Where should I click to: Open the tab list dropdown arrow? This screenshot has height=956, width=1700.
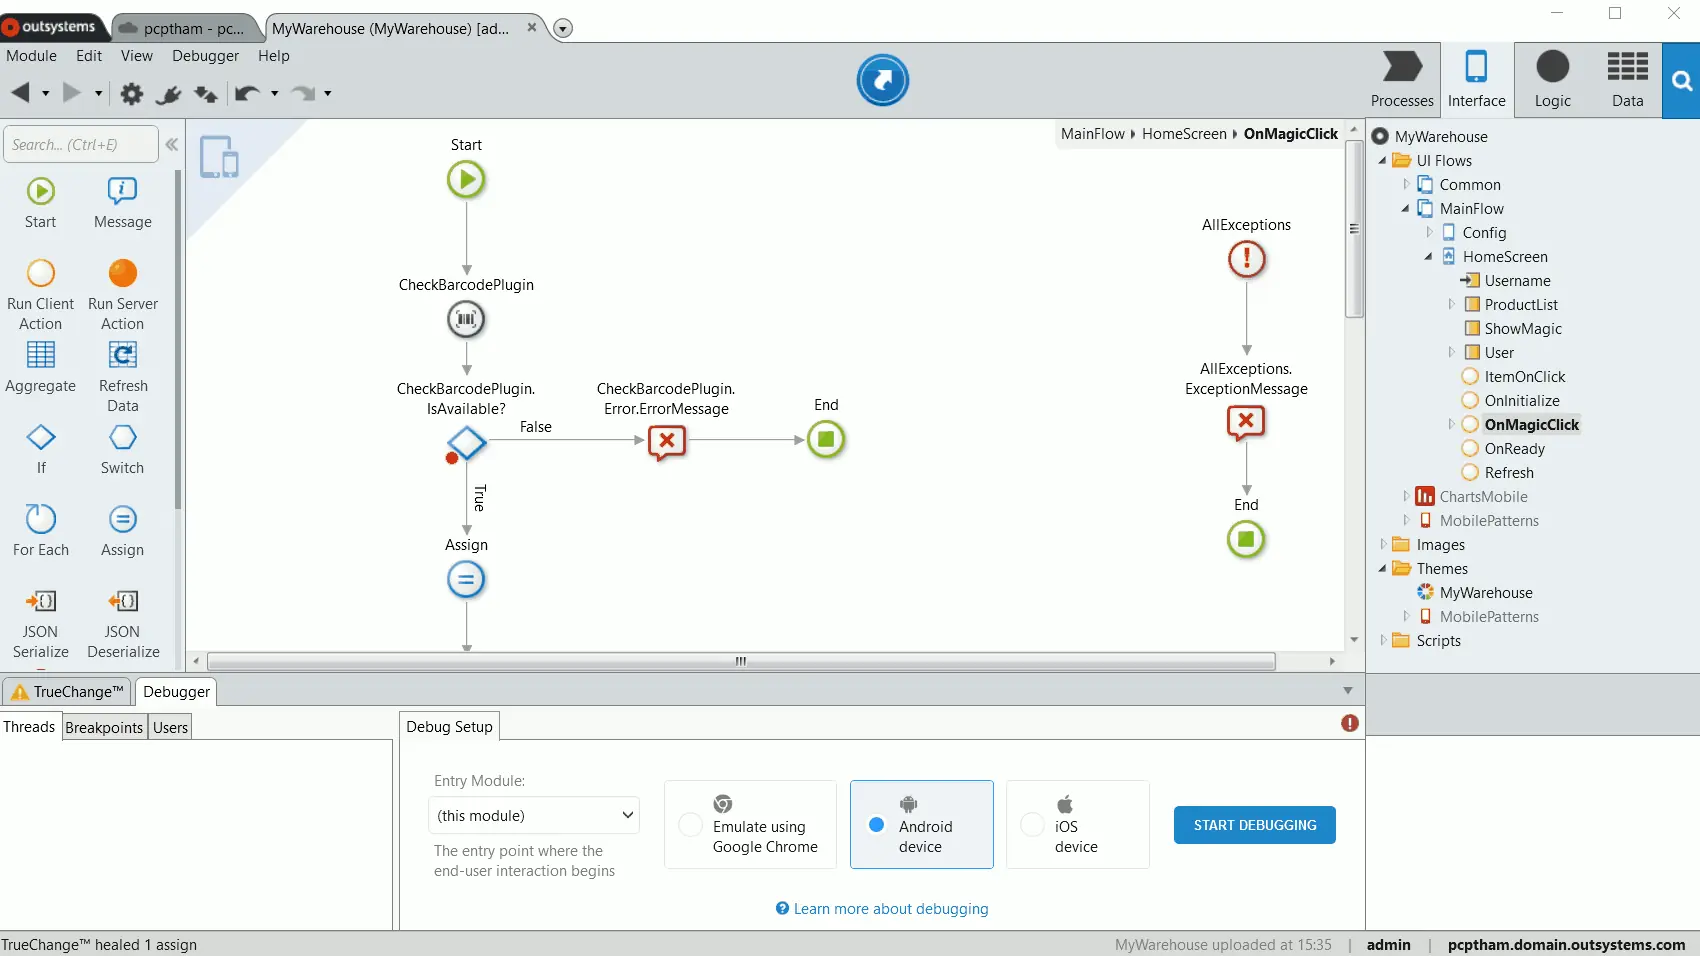click(563, 28)
